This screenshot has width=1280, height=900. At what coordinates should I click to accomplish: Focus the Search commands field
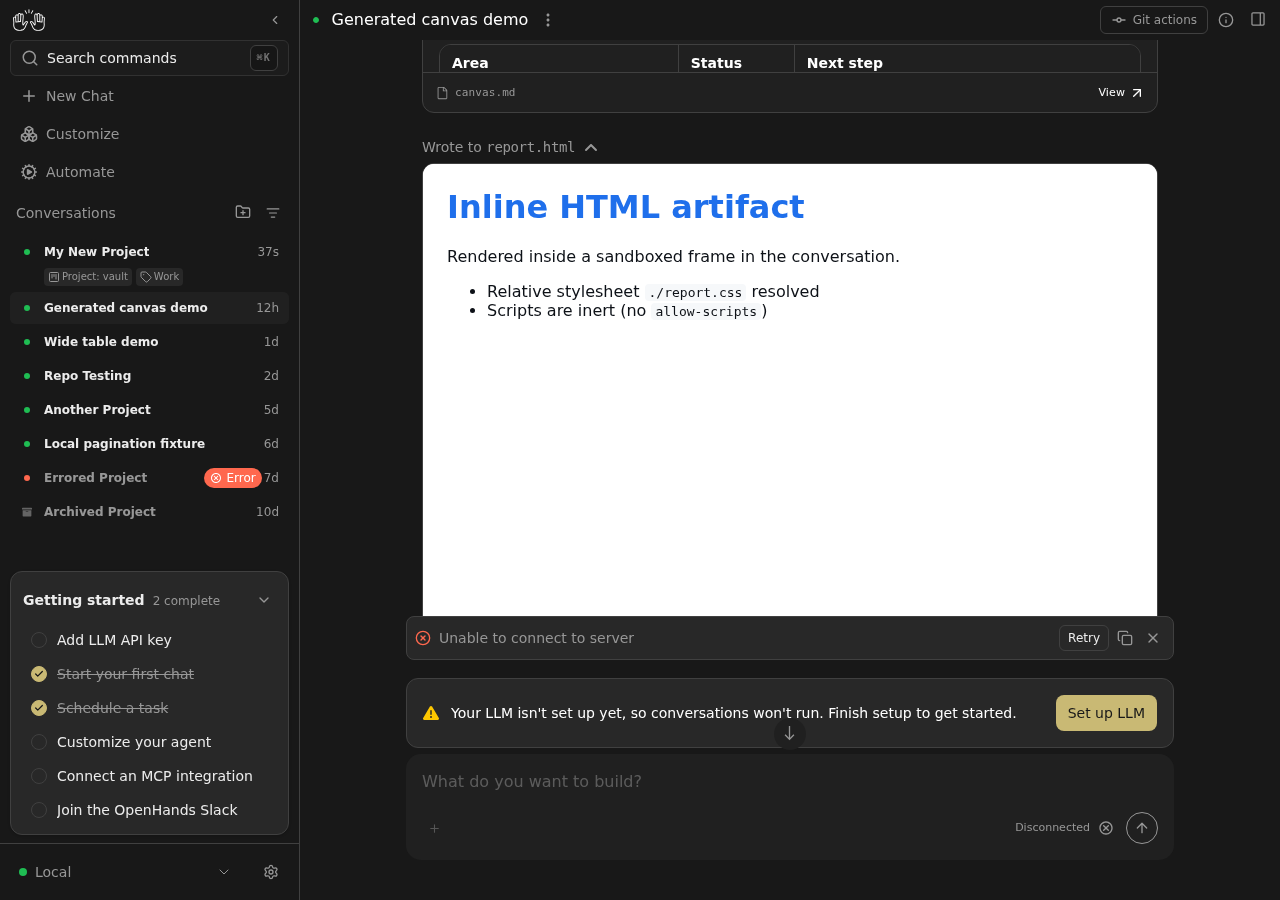149,58
